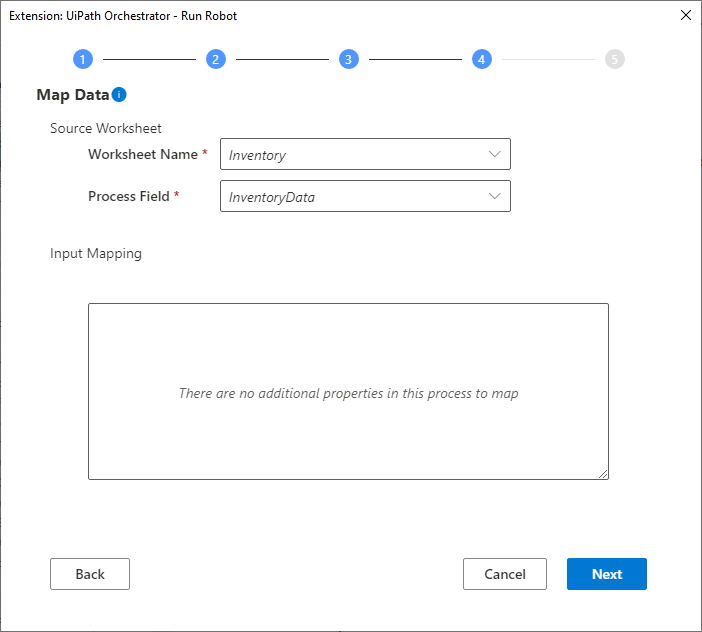
Task: Expand Worksheet Name chevron arrow
Action: pyautogui.click(x=495, y=154)
